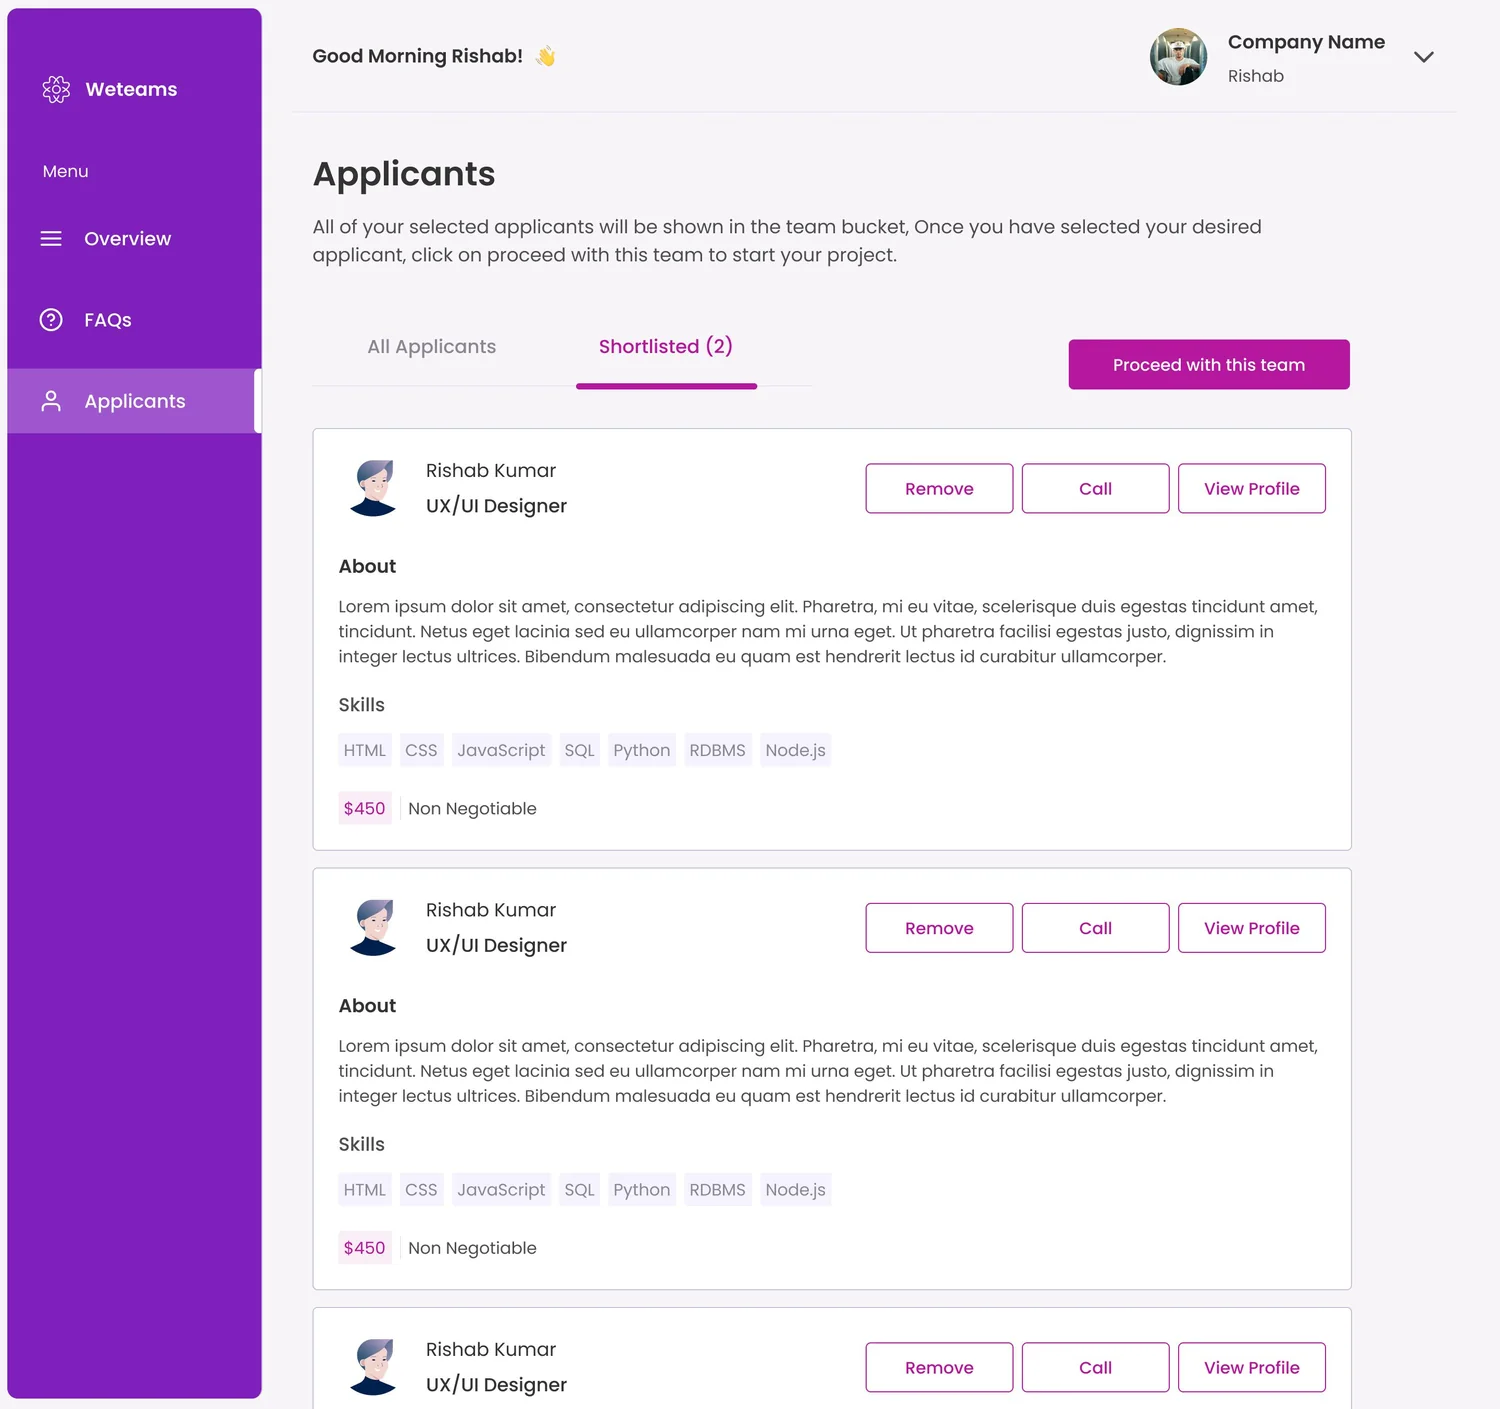Click the RDBMS skill tag on first card
1500x1409 pixels.
pos(718,750)
